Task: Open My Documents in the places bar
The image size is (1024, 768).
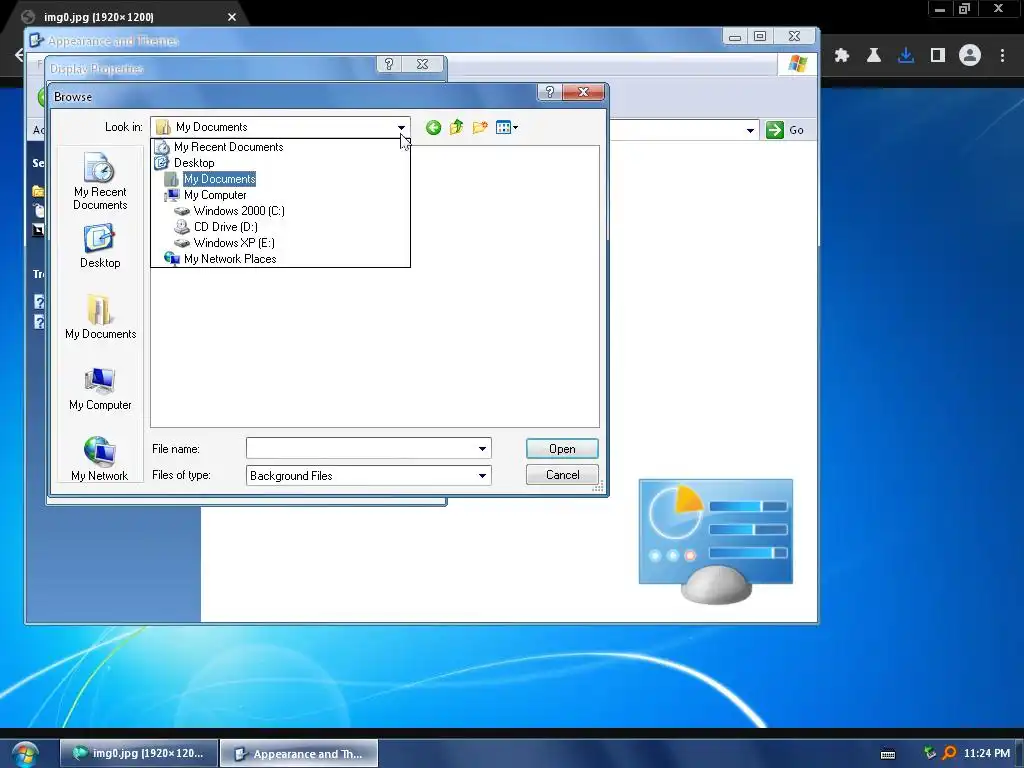Action: 100,317
